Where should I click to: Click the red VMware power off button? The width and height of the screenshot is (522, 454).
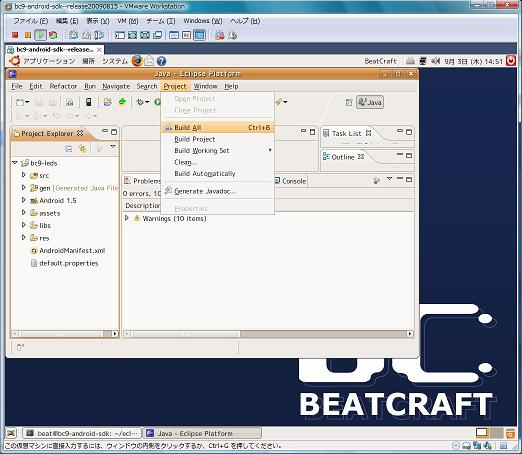click(x=15, y=35)
